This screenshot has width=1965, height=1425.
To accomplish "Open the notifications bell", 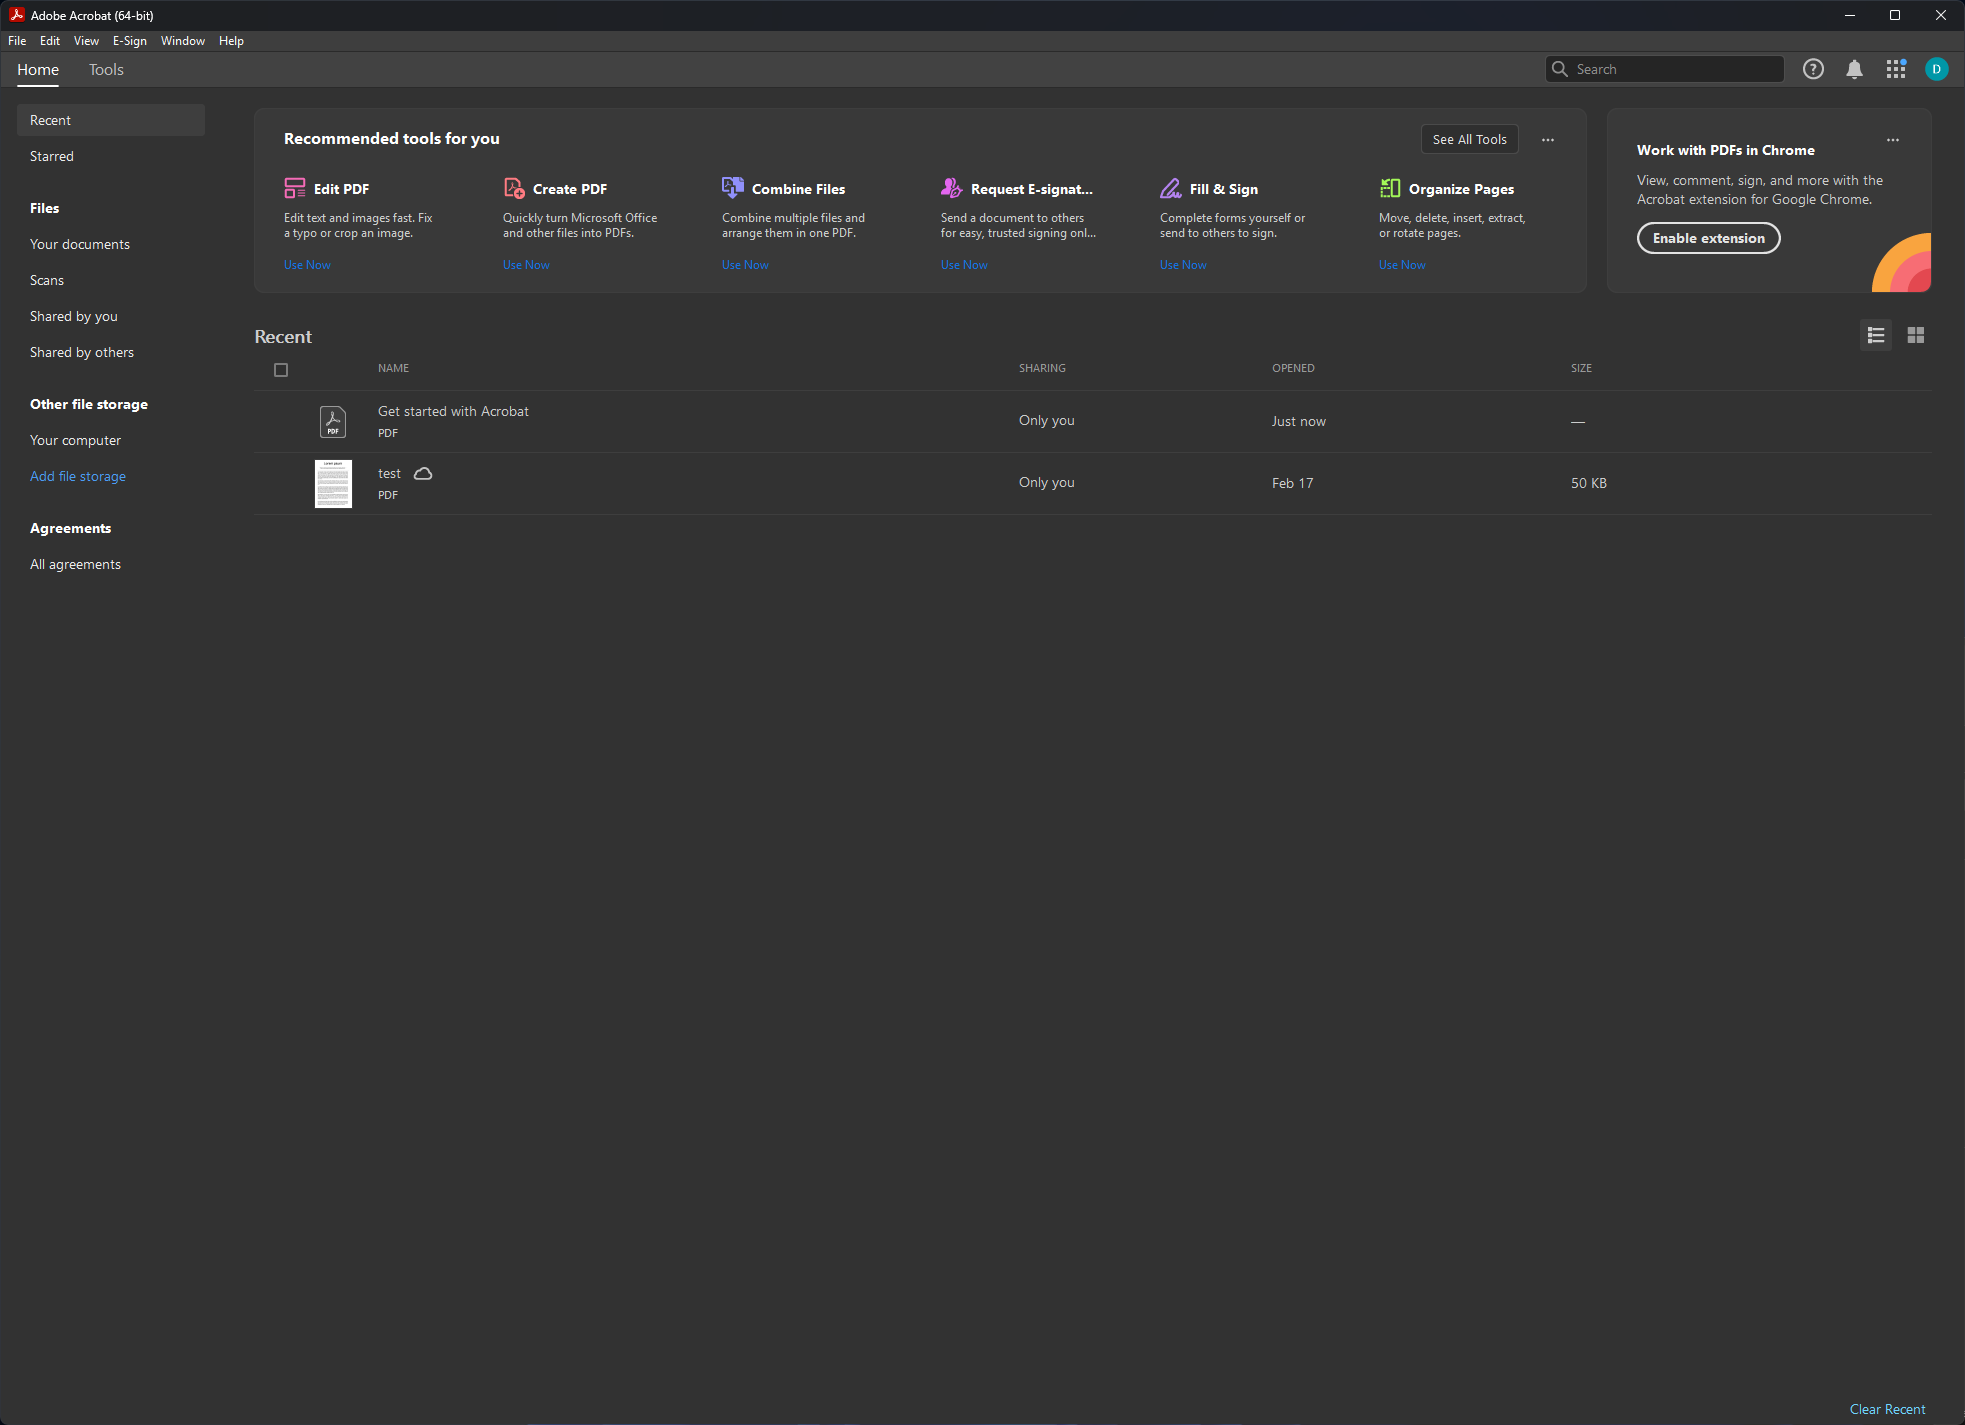I will [1854, 69].
